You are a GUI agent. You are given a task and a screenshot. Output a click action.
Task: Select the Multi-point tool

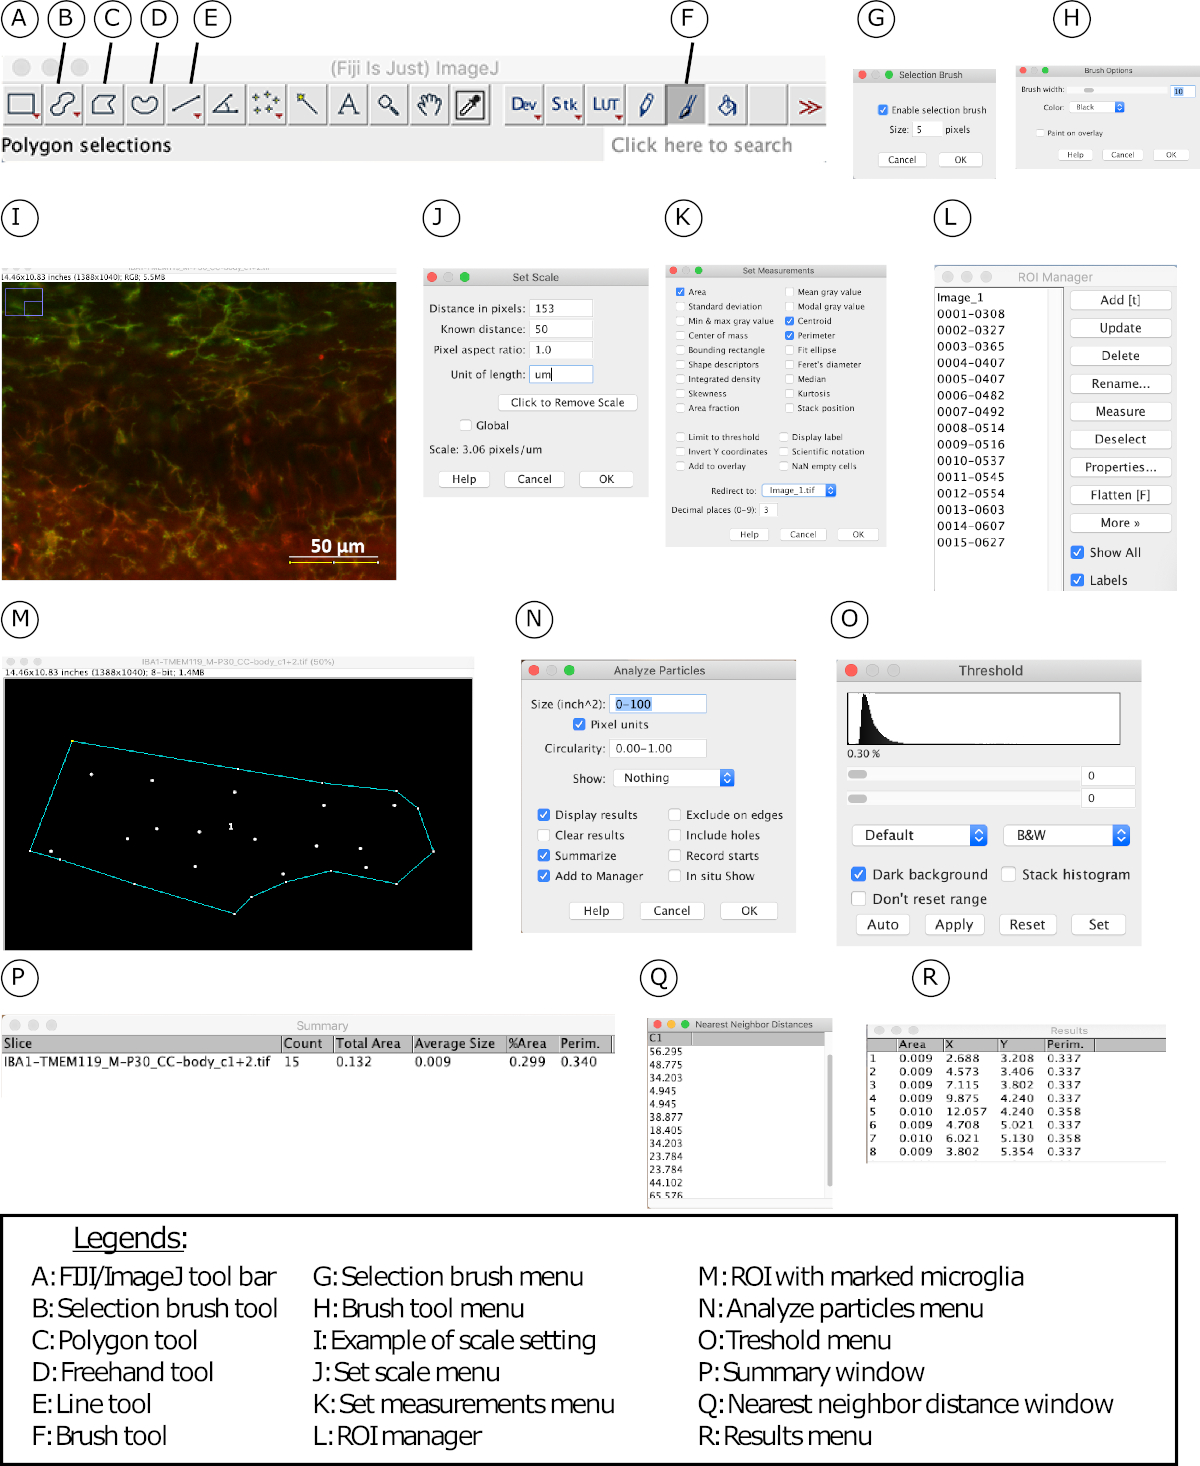(x=267, y=104)
